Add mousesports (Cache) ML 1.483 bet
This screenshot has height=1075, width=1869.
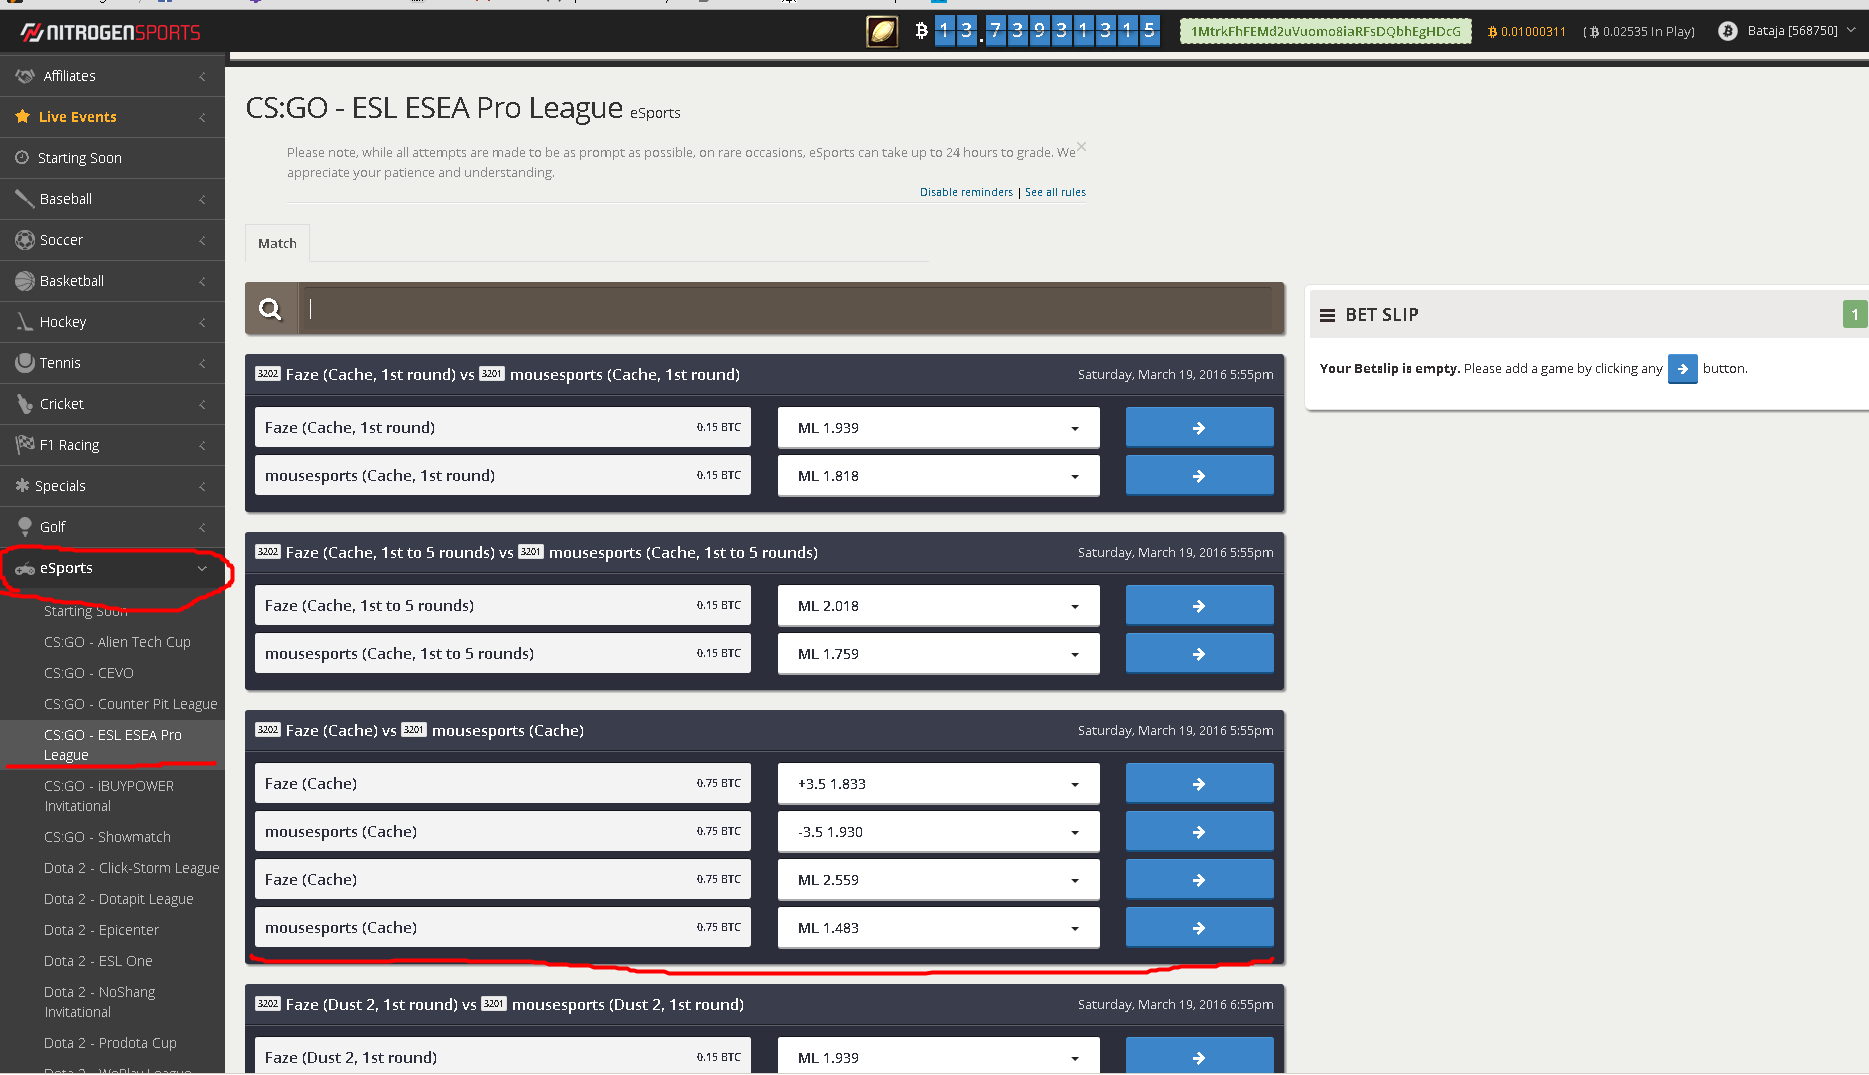pos(1199,928)
